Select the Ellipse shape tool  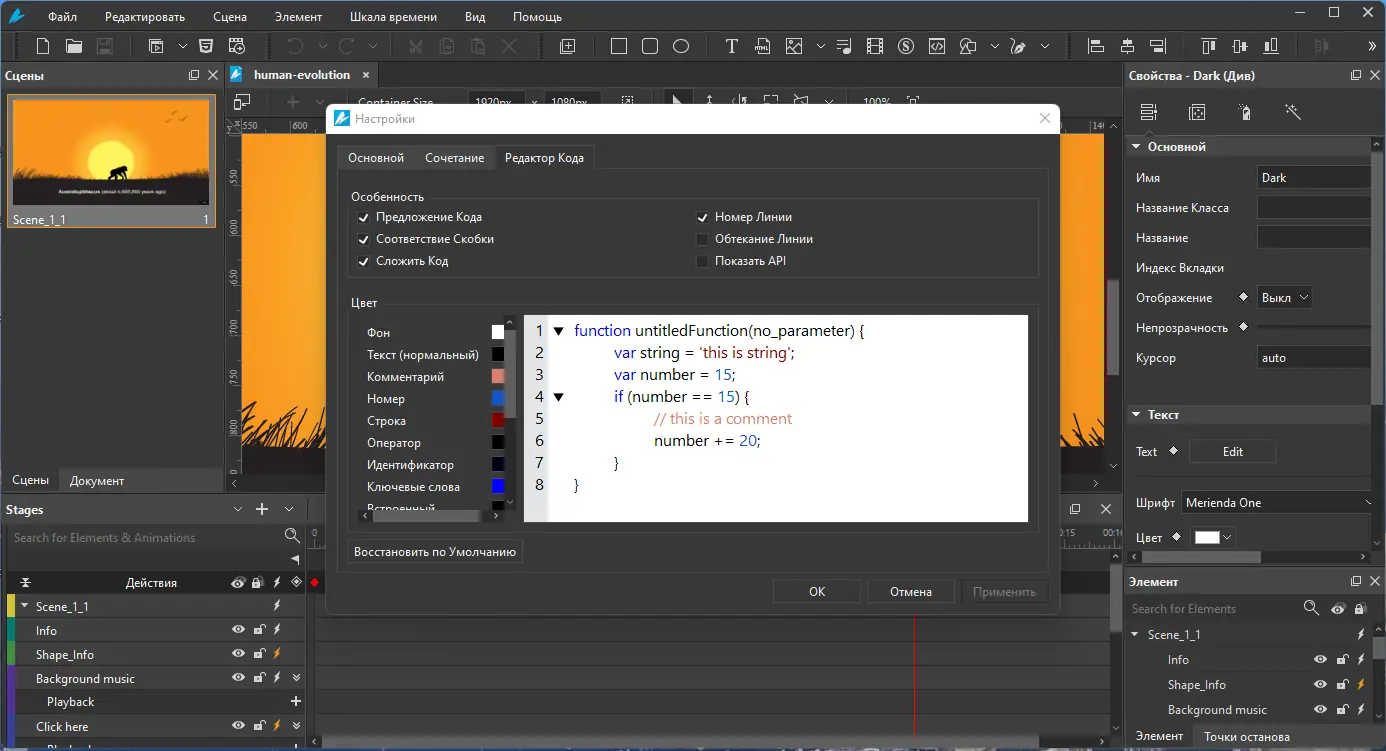pos(681,46)
